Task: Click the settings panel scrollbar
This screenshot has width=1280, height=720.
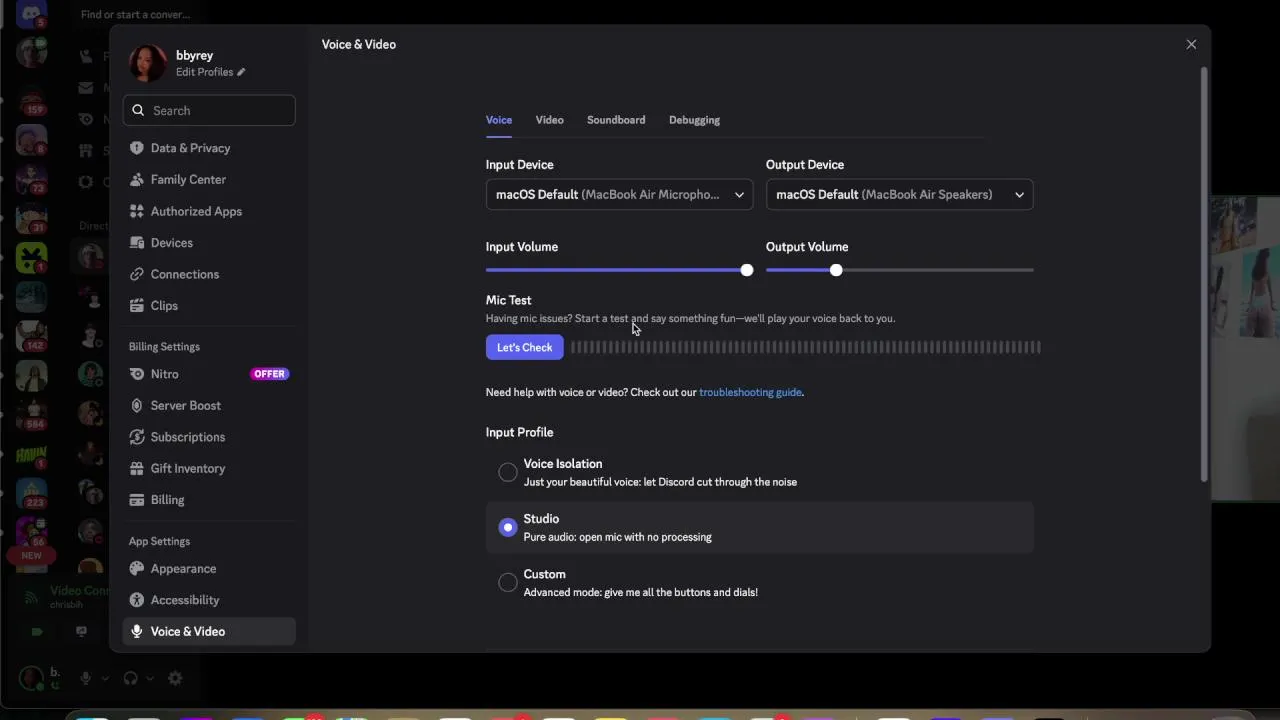Action: (1204, 275)
